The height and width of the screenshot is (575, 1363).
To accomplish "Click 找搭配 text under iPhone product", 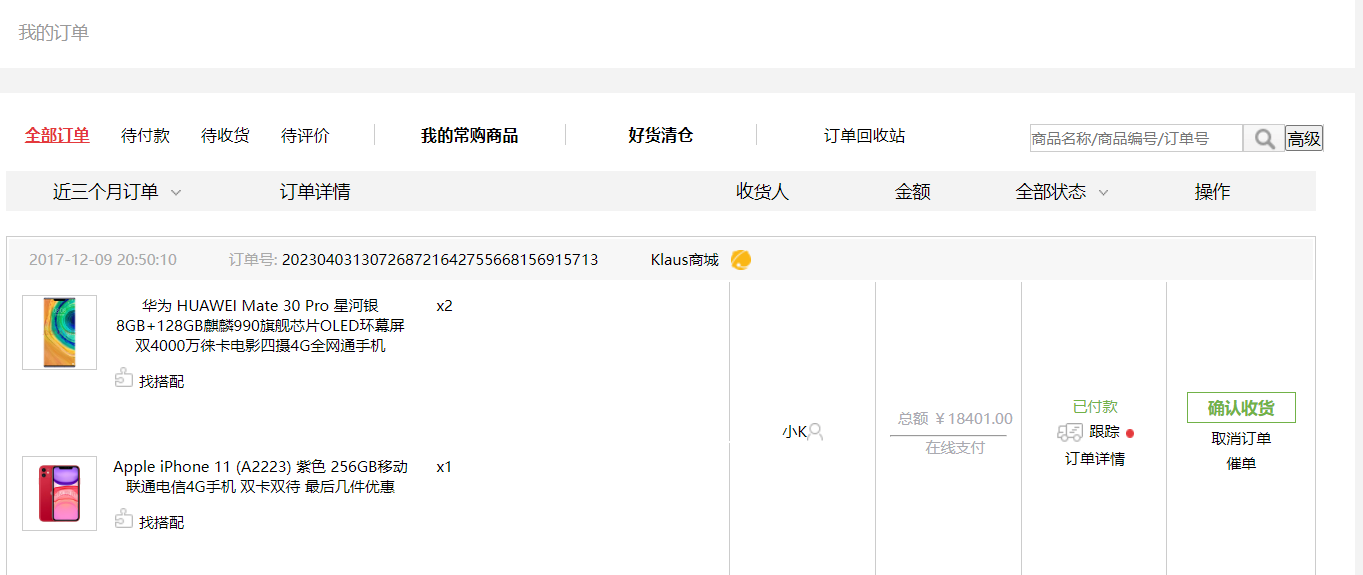I will 161,522.
